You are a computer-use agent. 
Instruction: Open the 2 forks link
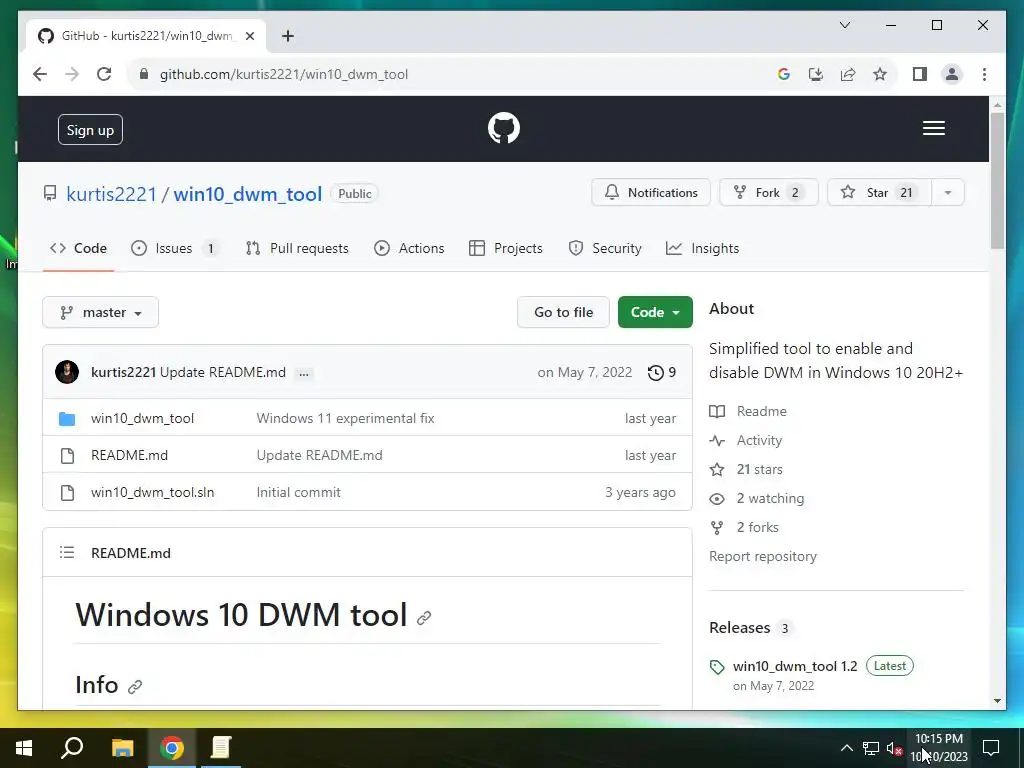coord(744,527)
